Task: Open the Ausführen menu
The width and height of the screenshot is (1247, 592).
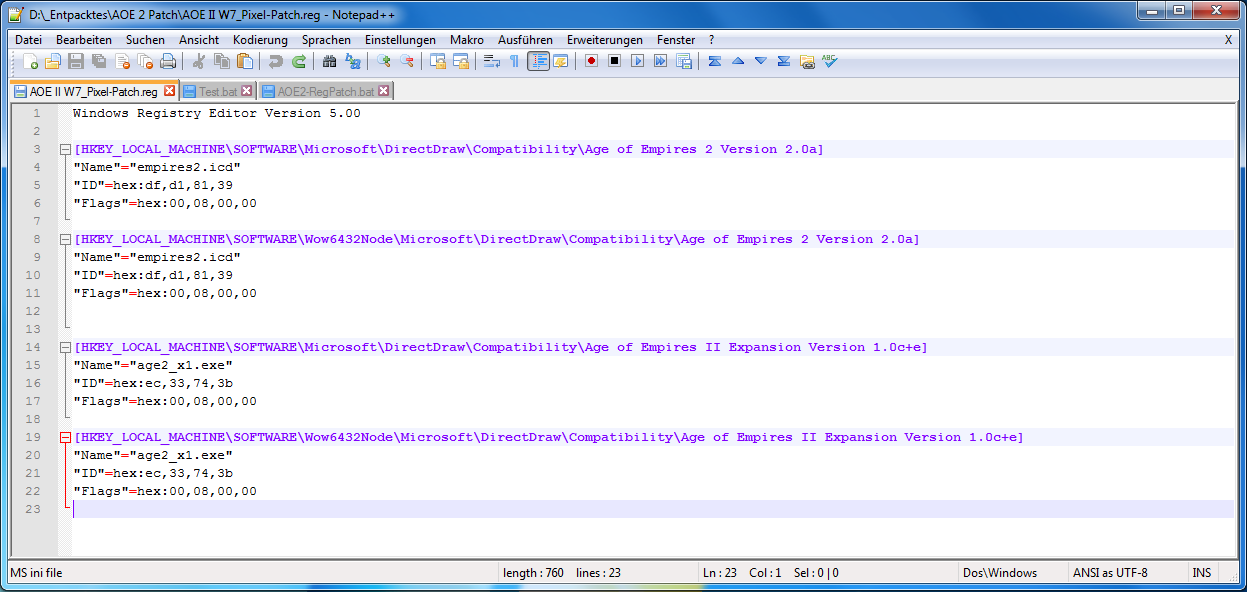Action: click(x=525, y=40)
